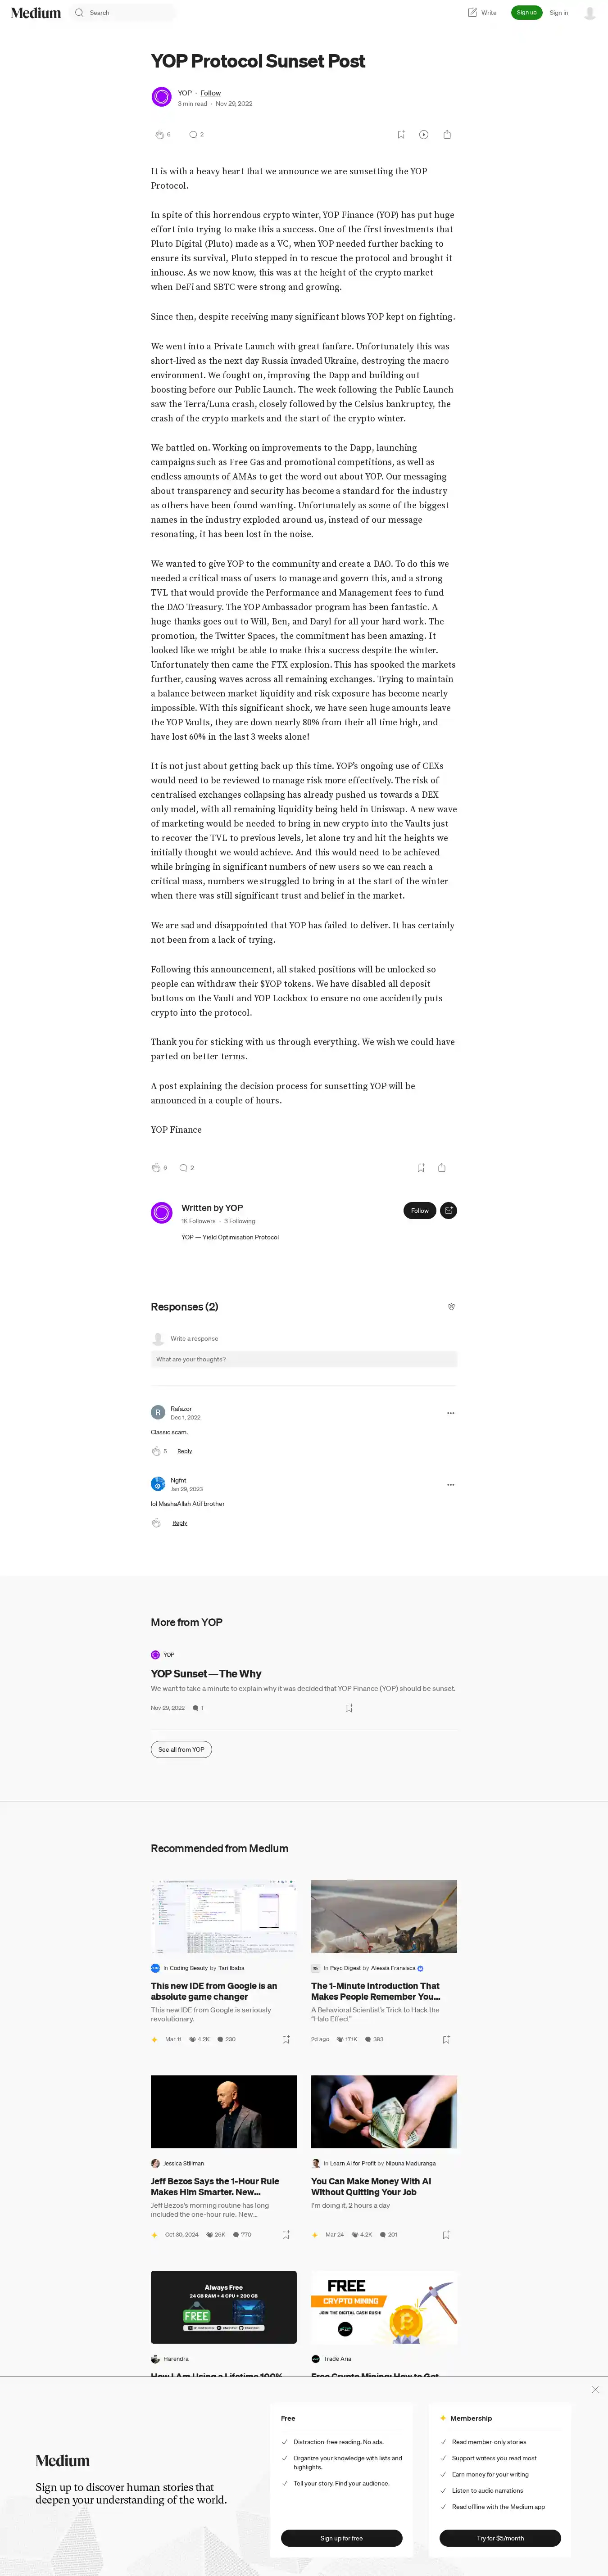Open the comments icon below the title
Viewport: 608px width, 2576px height.
click(193, 134)
